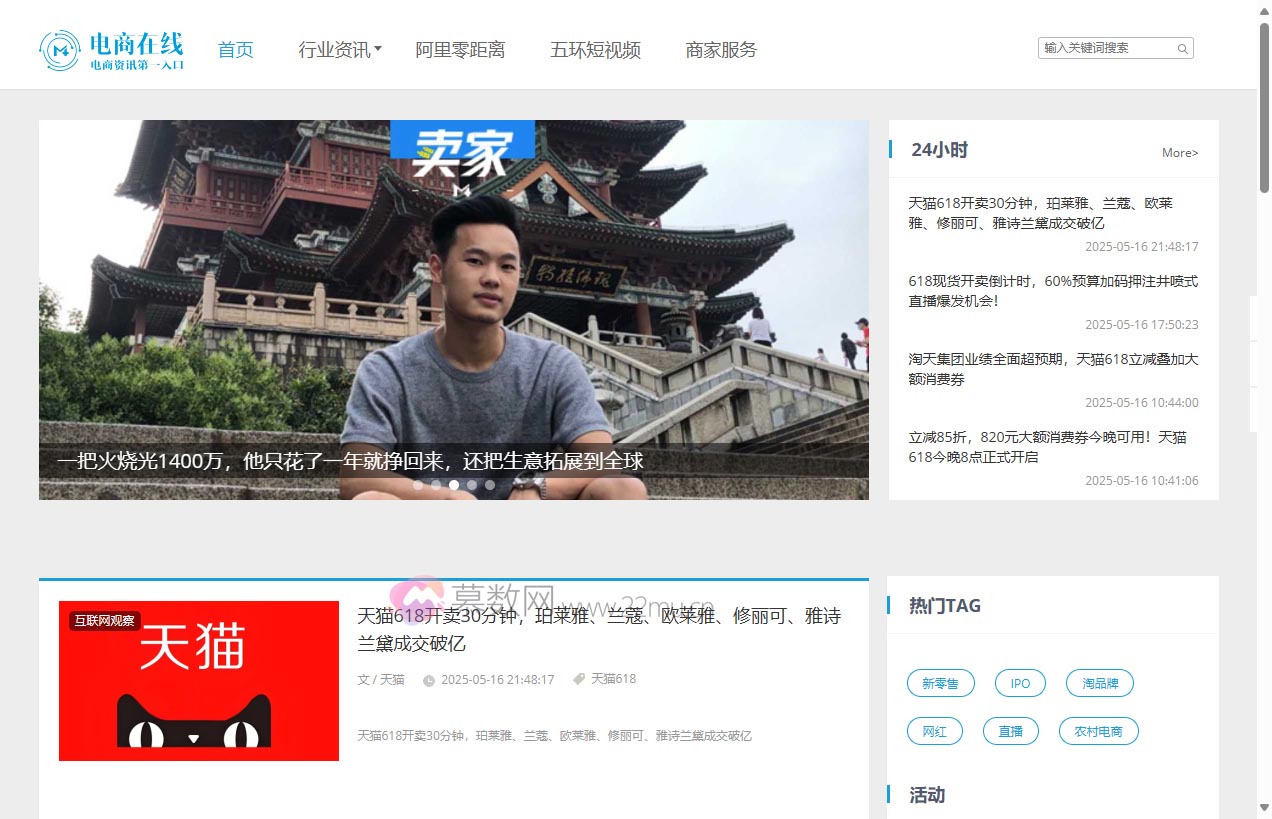Switch to the last carousel dot
The width and height of the screenshot is (1272, 819).
point(490,485)
